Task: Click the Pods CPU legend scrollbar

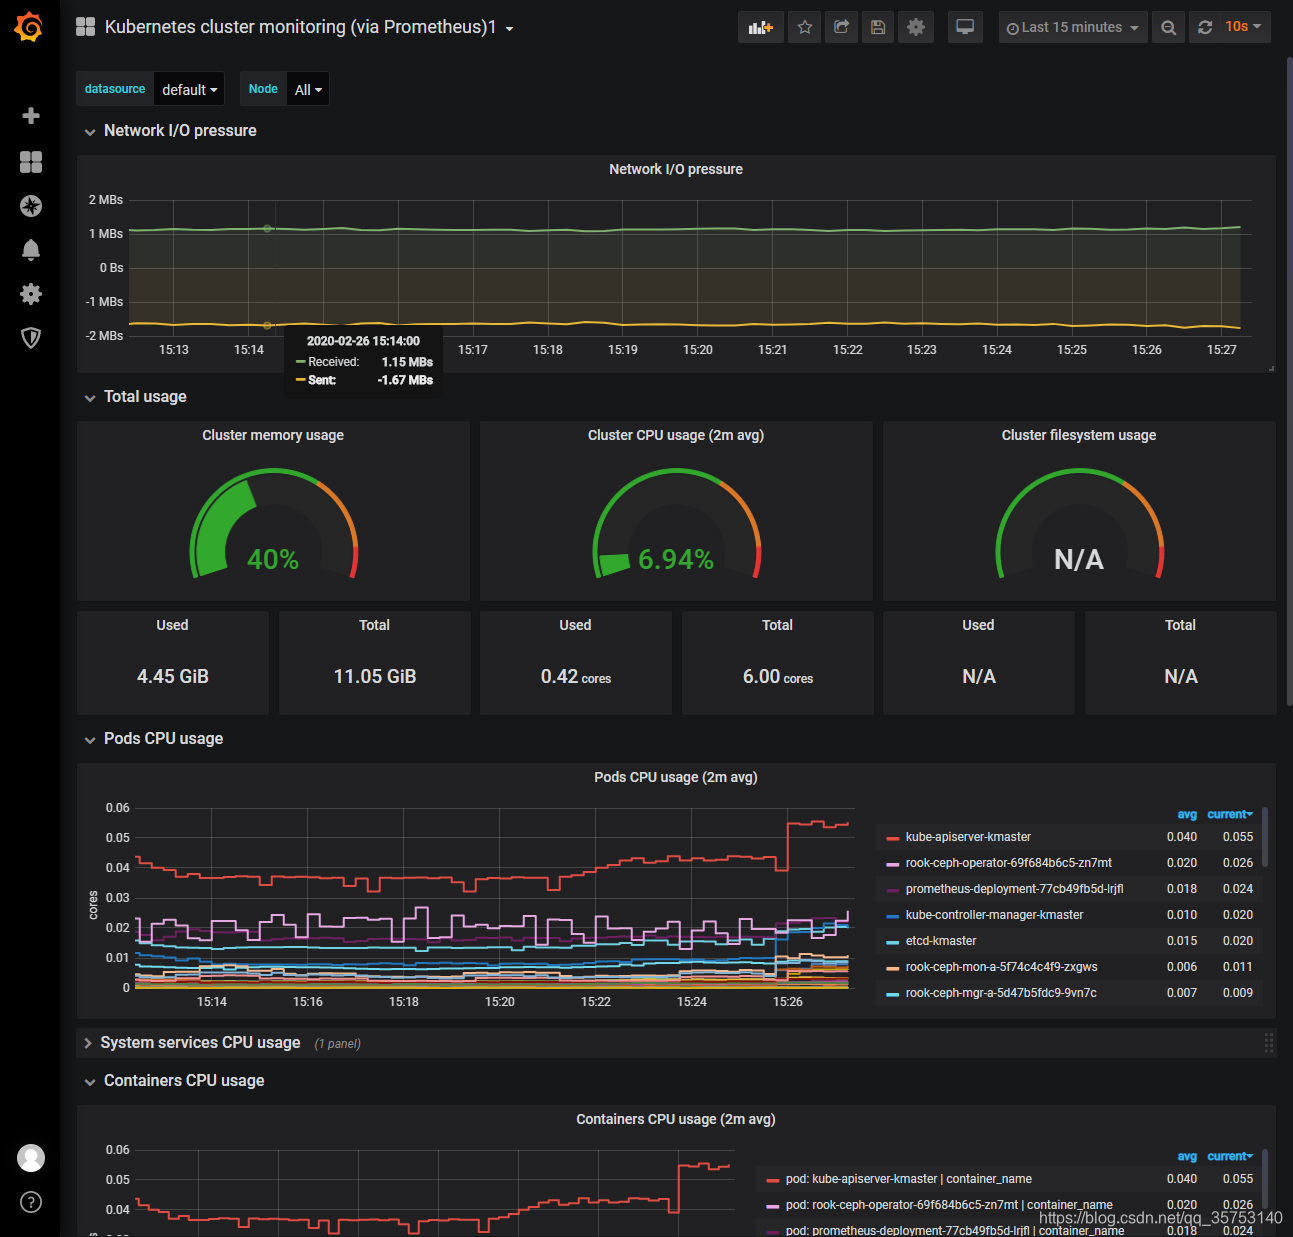Action: coord(1265,837)
